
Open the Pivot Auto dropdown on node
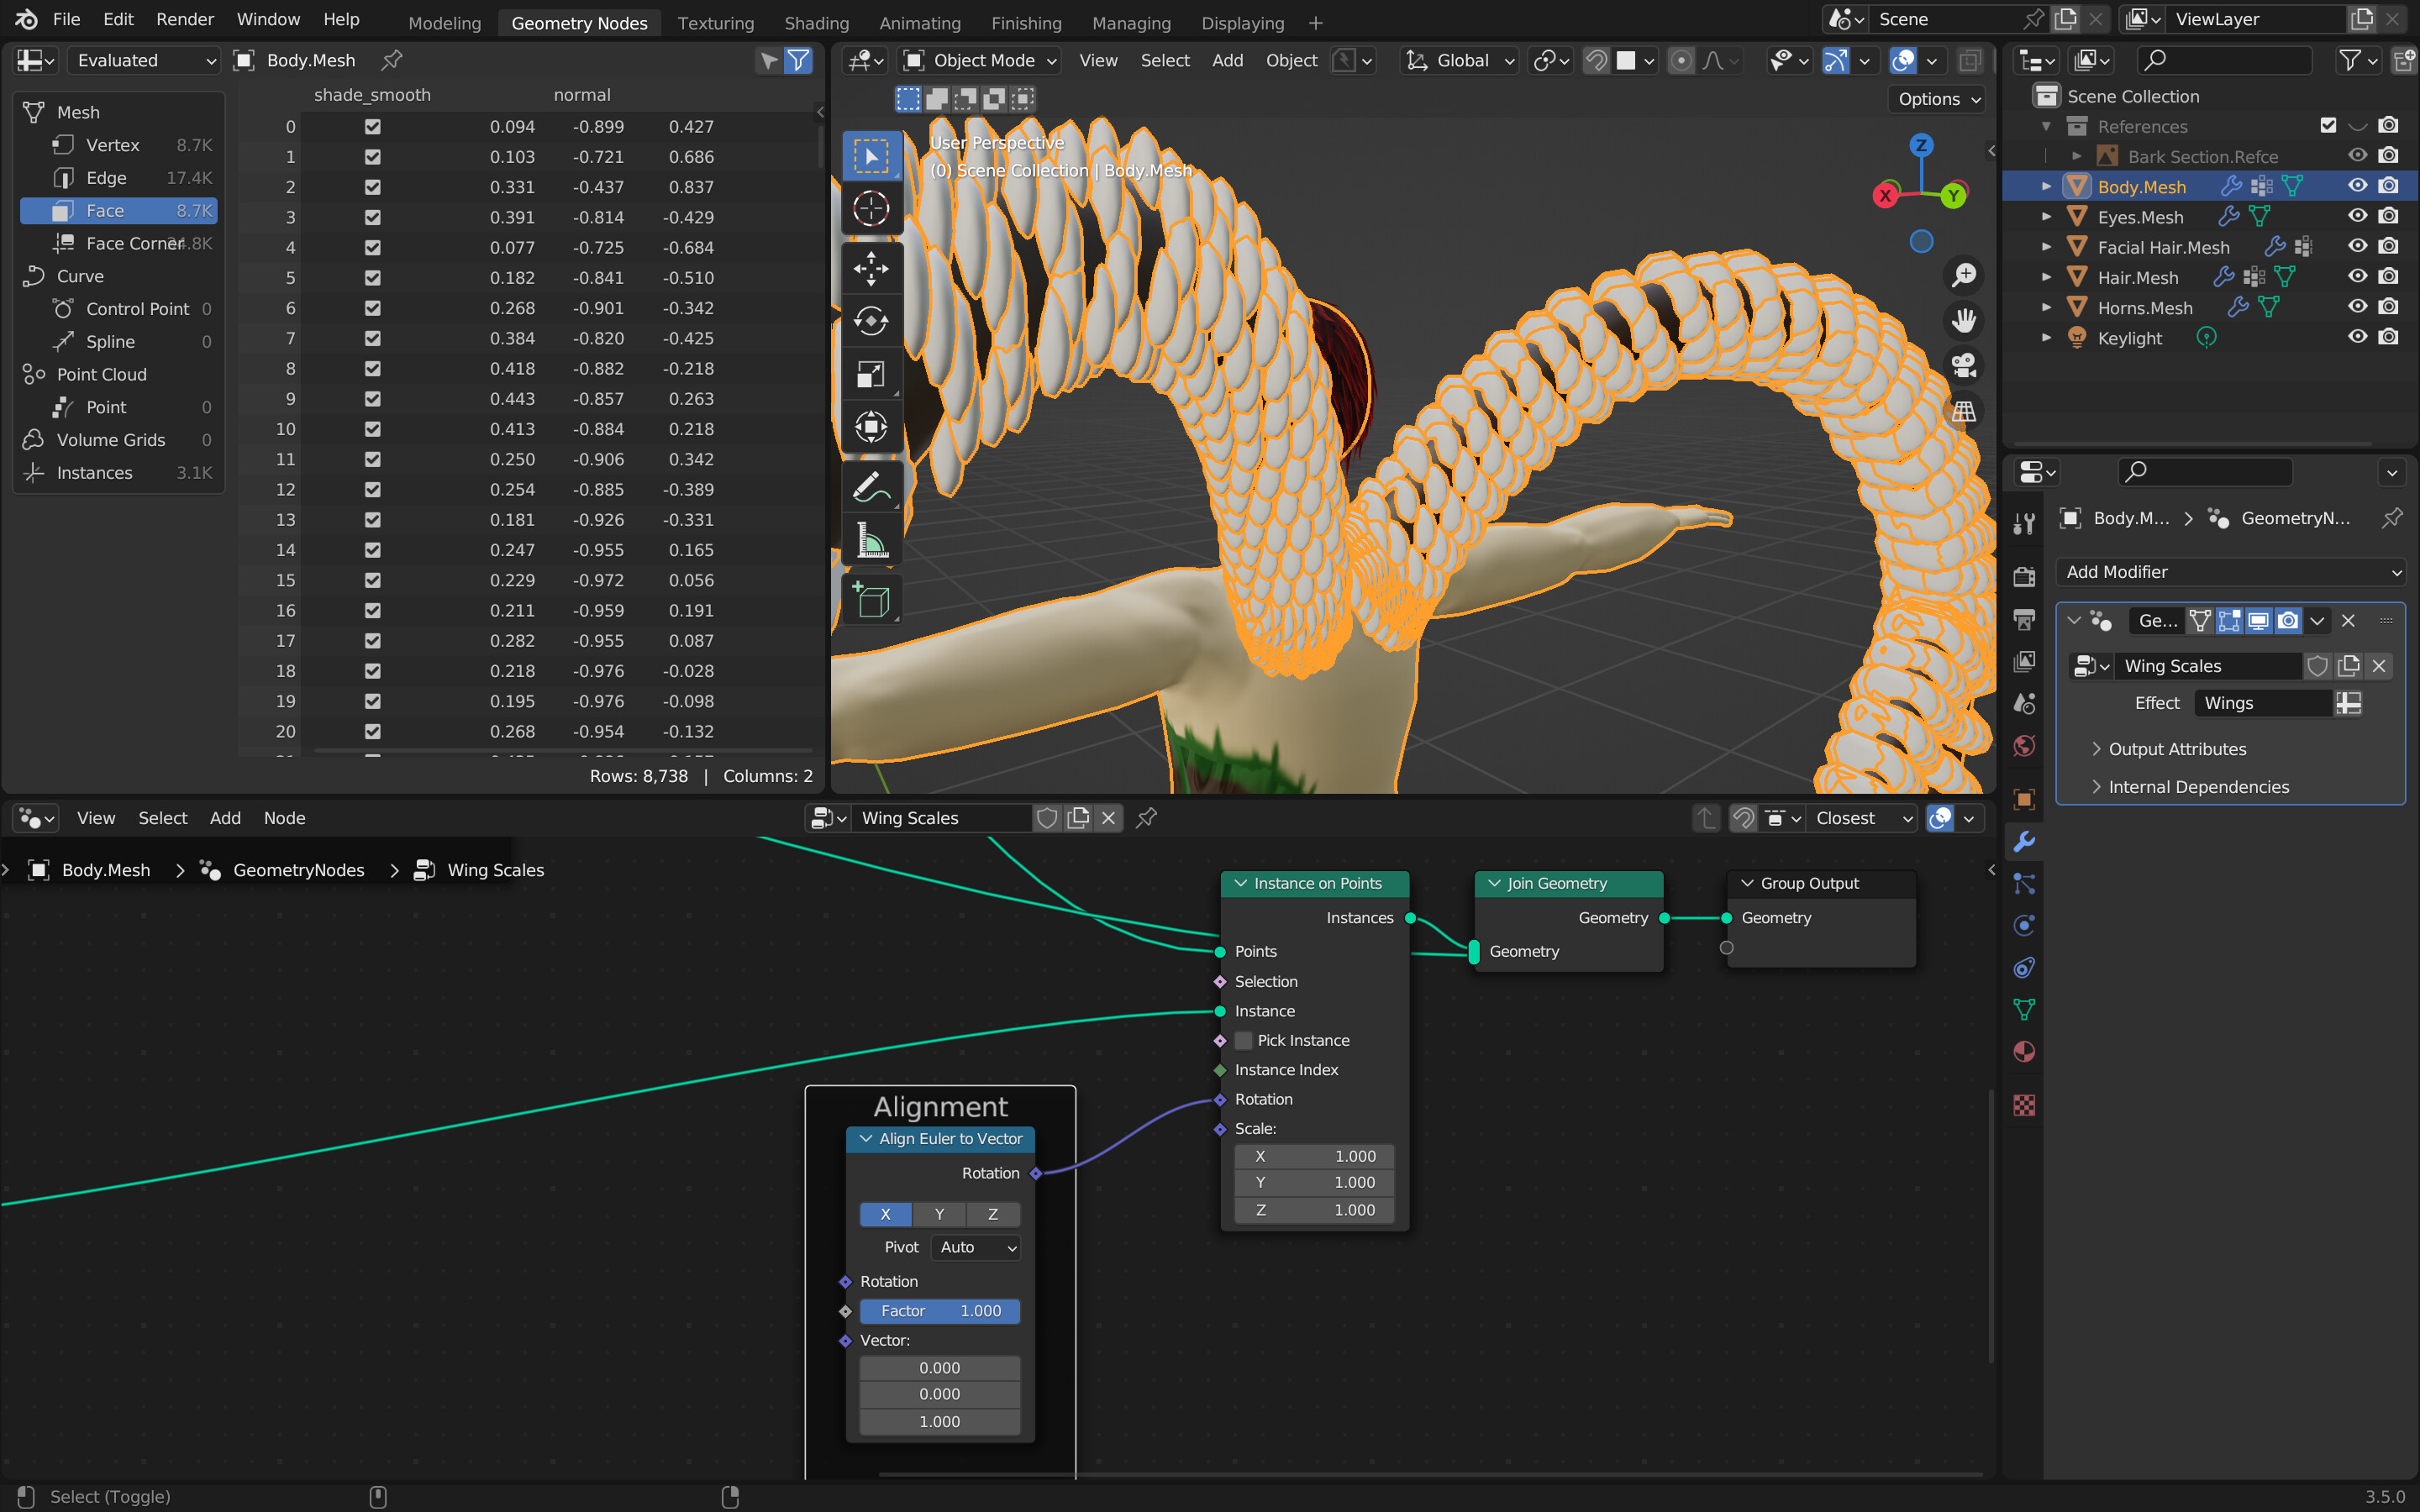click(976, 1247)
